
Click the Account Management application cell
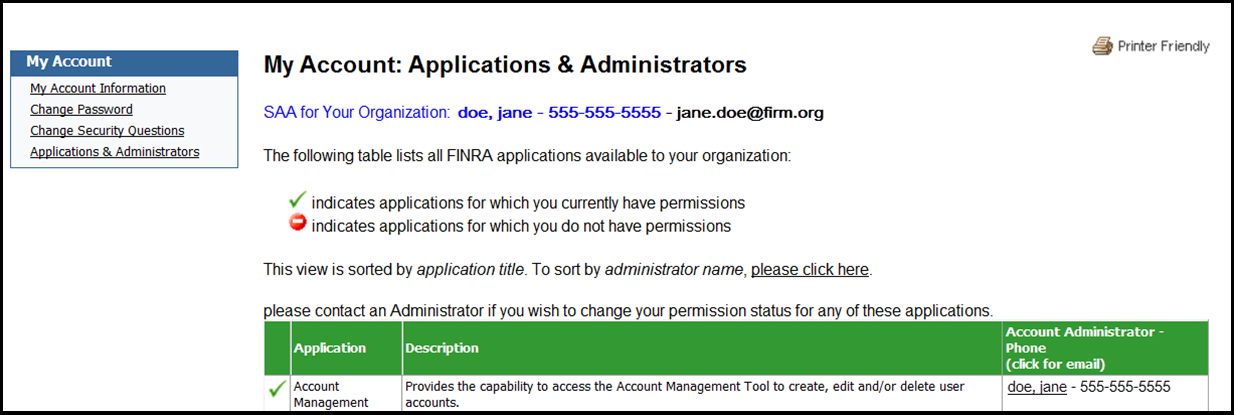click(331, 394)
